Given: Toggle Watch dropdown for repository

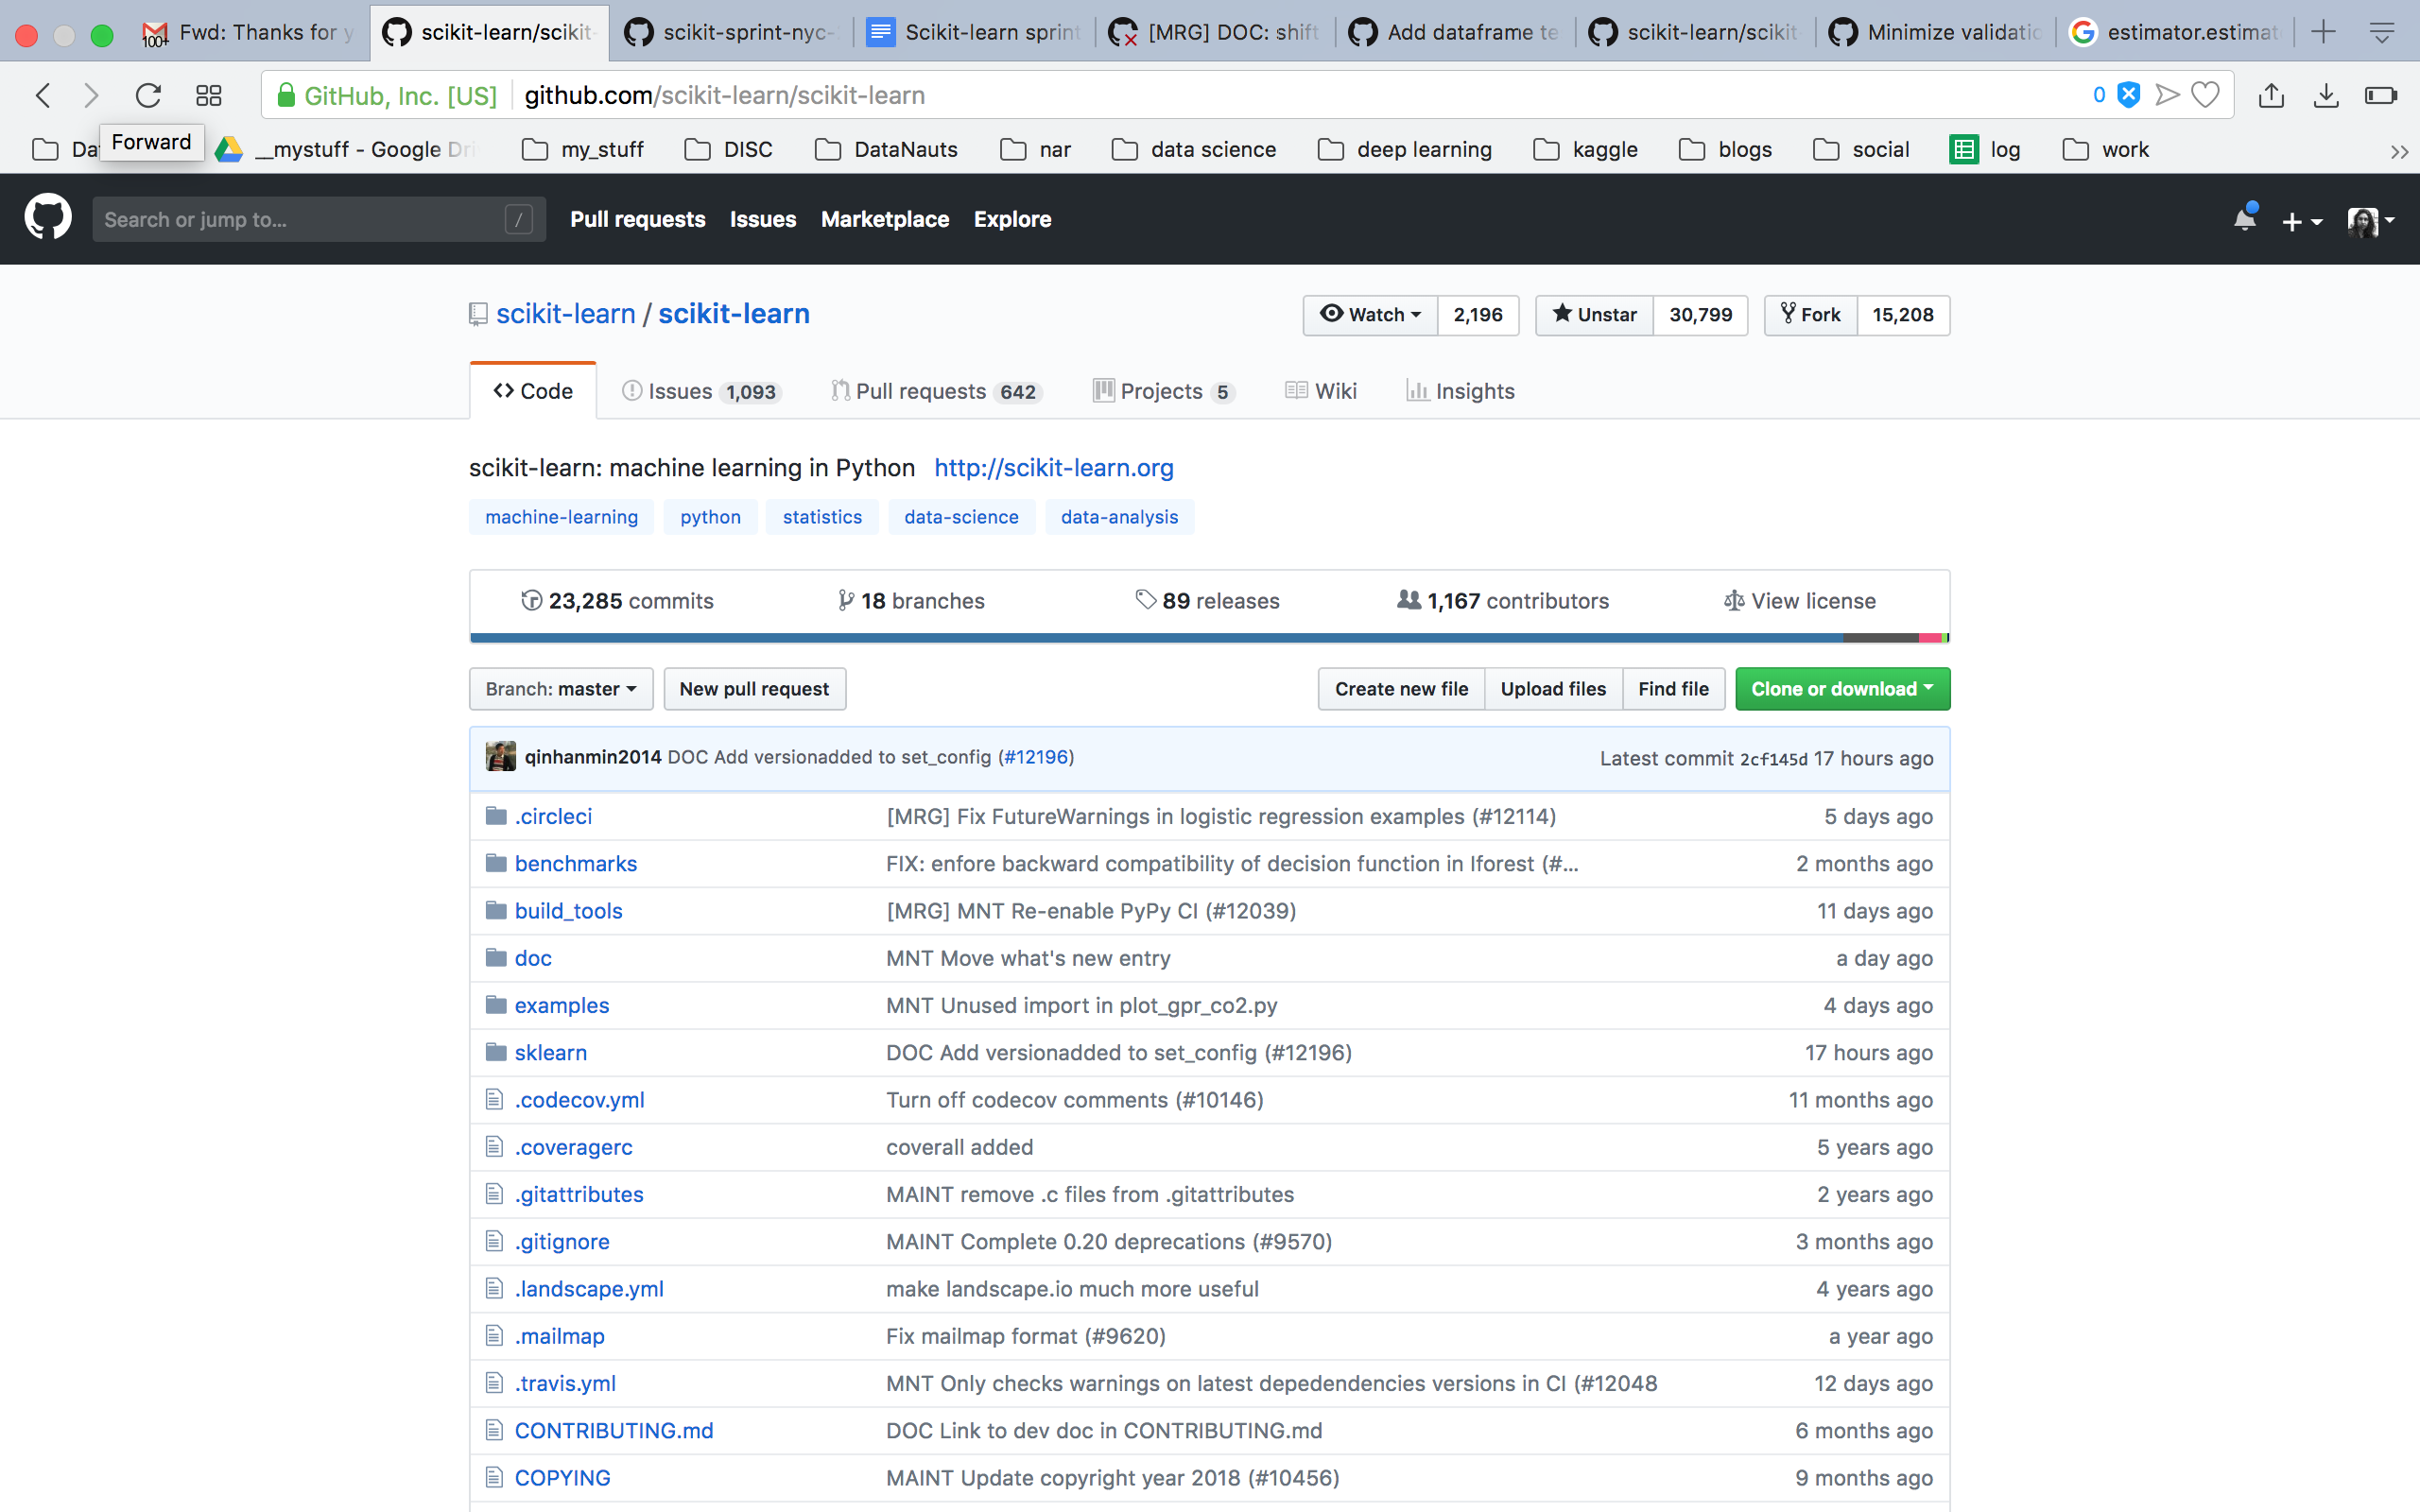Looking at the screenshot, I should click(1370, 315).
